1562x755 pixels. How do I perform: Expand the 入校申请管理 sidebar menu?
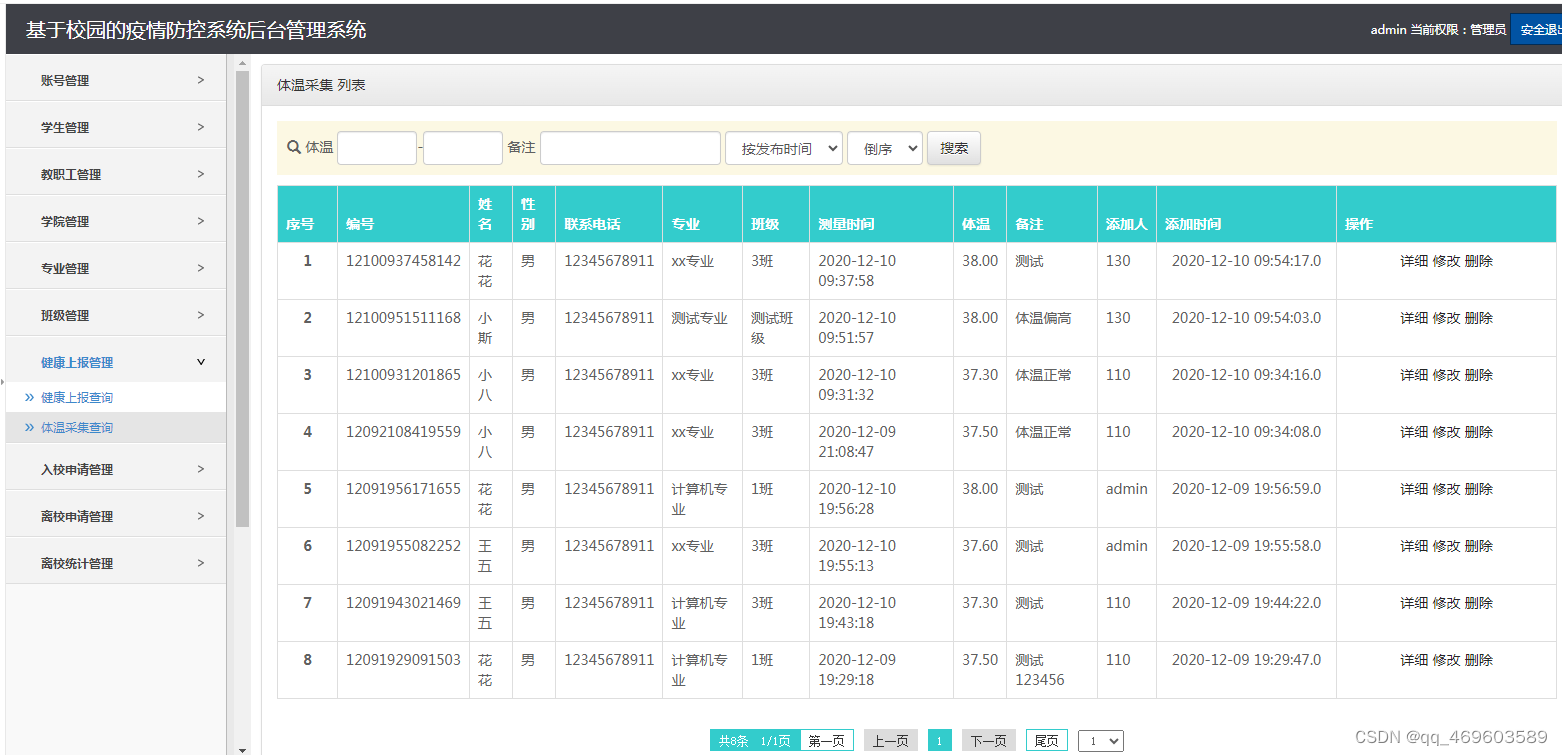(116, 469)
